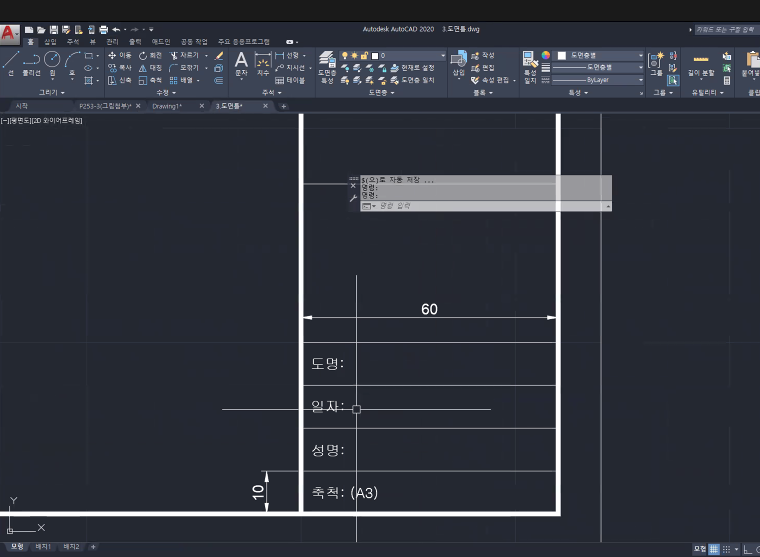Click the Erase pencil-eraser icon
This screenshot has height=557, width=760.
point(219,56)
